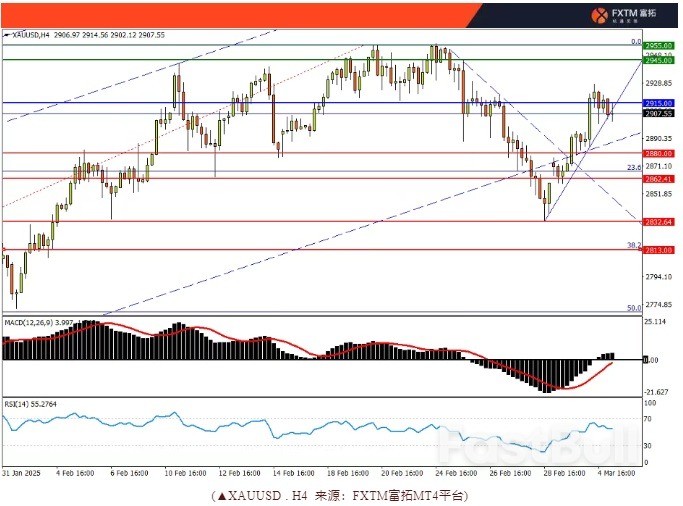Screen dimensions: 683x506
Task: Click the current price tag 2907.55
Action: coord(656,113)
